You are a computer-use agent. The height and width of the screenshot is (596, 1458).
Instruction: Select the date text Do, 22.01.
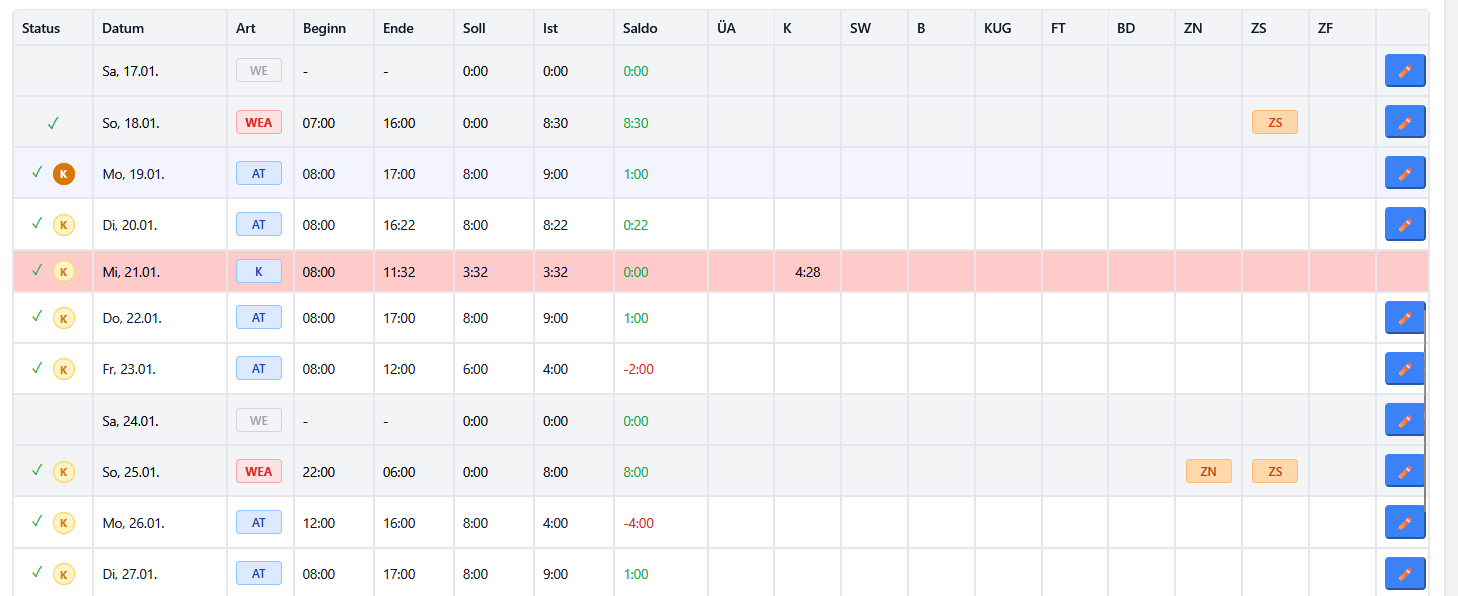[x=132, y=319]
